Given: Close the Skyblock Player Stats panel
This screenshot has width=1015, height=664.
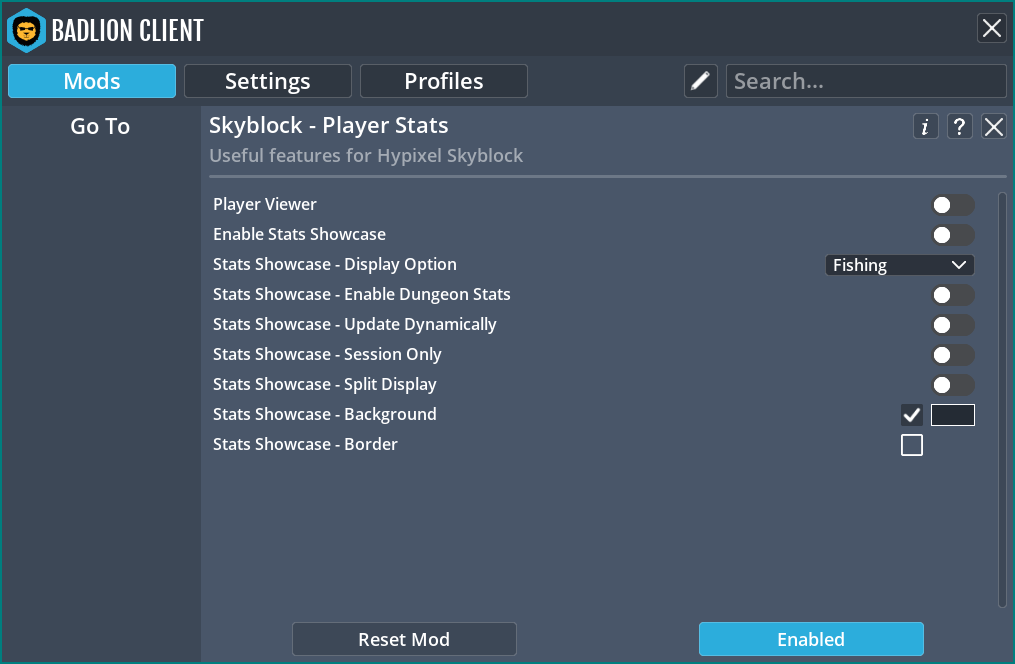Looking at the screenshot, I should [x=993, y=126].
